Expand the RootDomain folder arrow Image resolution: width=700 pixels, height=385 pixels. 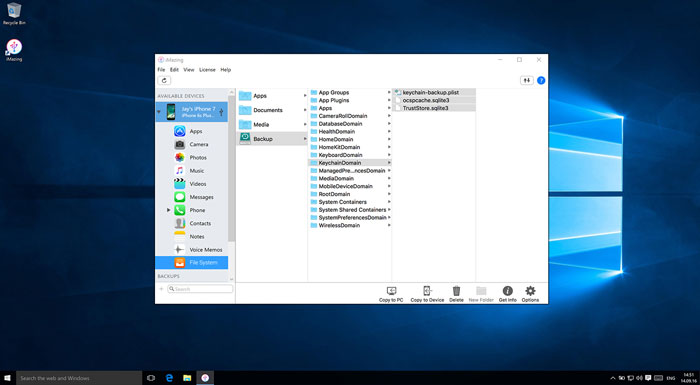(x=389, y=194)
